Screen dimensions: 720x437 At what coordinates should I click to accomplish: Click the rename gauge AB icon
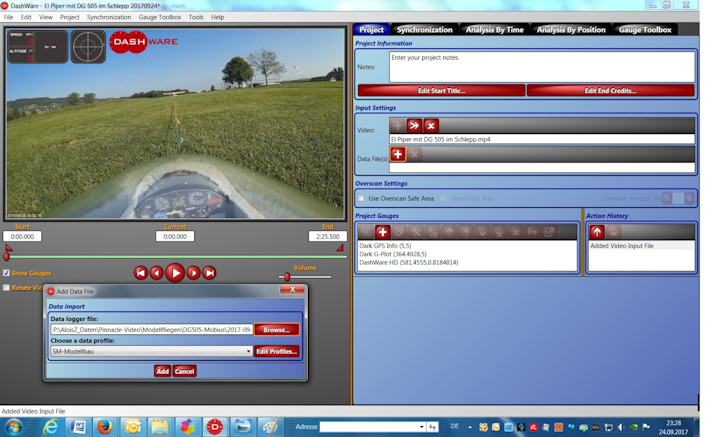[433, 232]
